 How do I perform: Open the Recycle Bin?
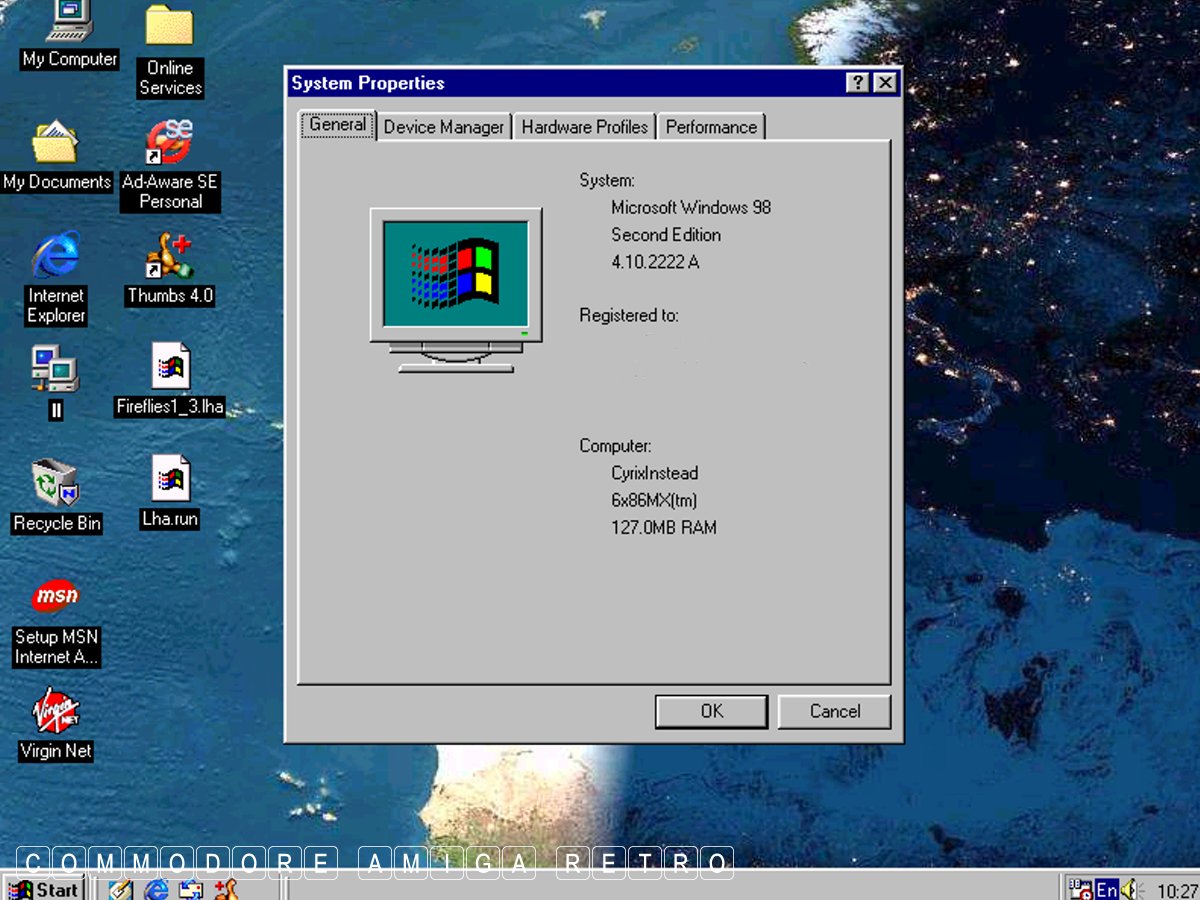(x=56, y=484)
